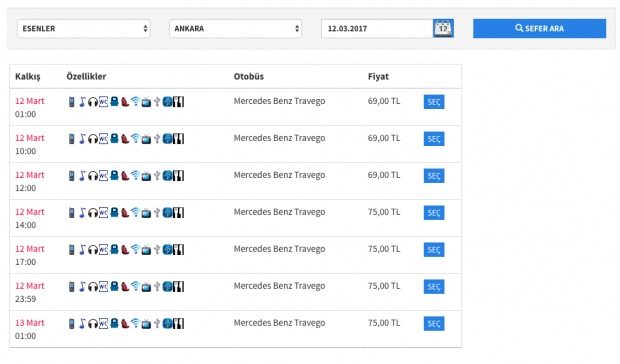Click the Fiyat column header
Image resolution: width=620 pixels, height=364 pixels.
[x=378, y=76]
